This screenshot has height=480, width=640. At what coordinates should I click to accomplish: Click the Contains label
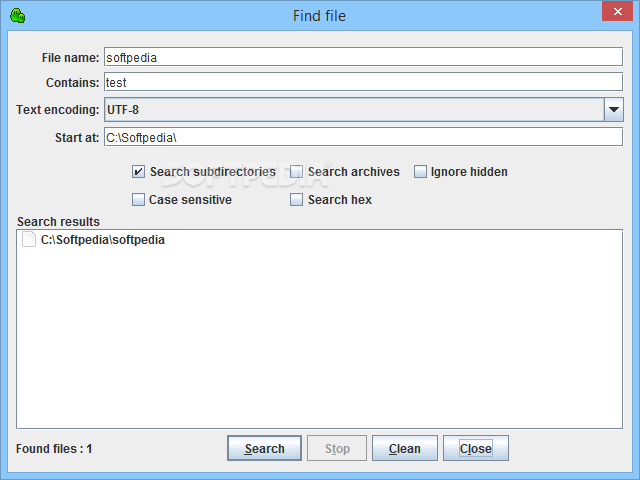tap(73, 82)
